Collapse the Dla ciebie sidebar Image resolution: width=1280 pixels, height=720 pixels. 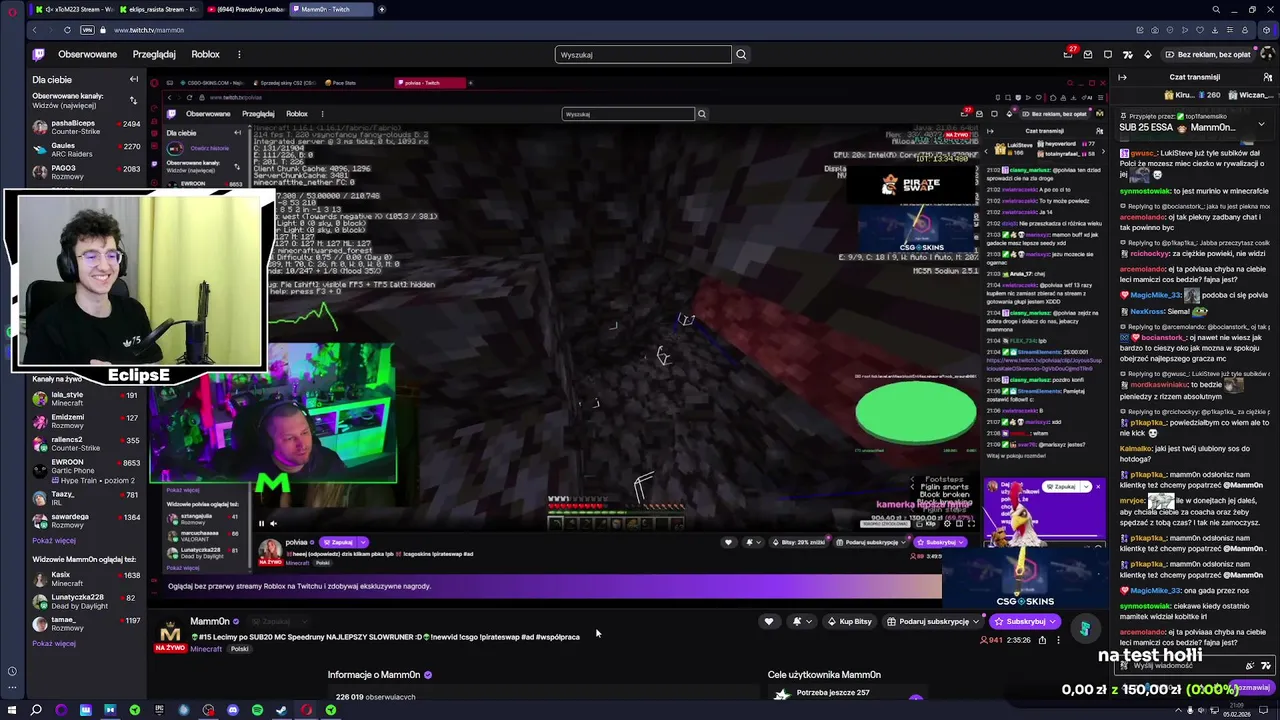click(134, 79)
